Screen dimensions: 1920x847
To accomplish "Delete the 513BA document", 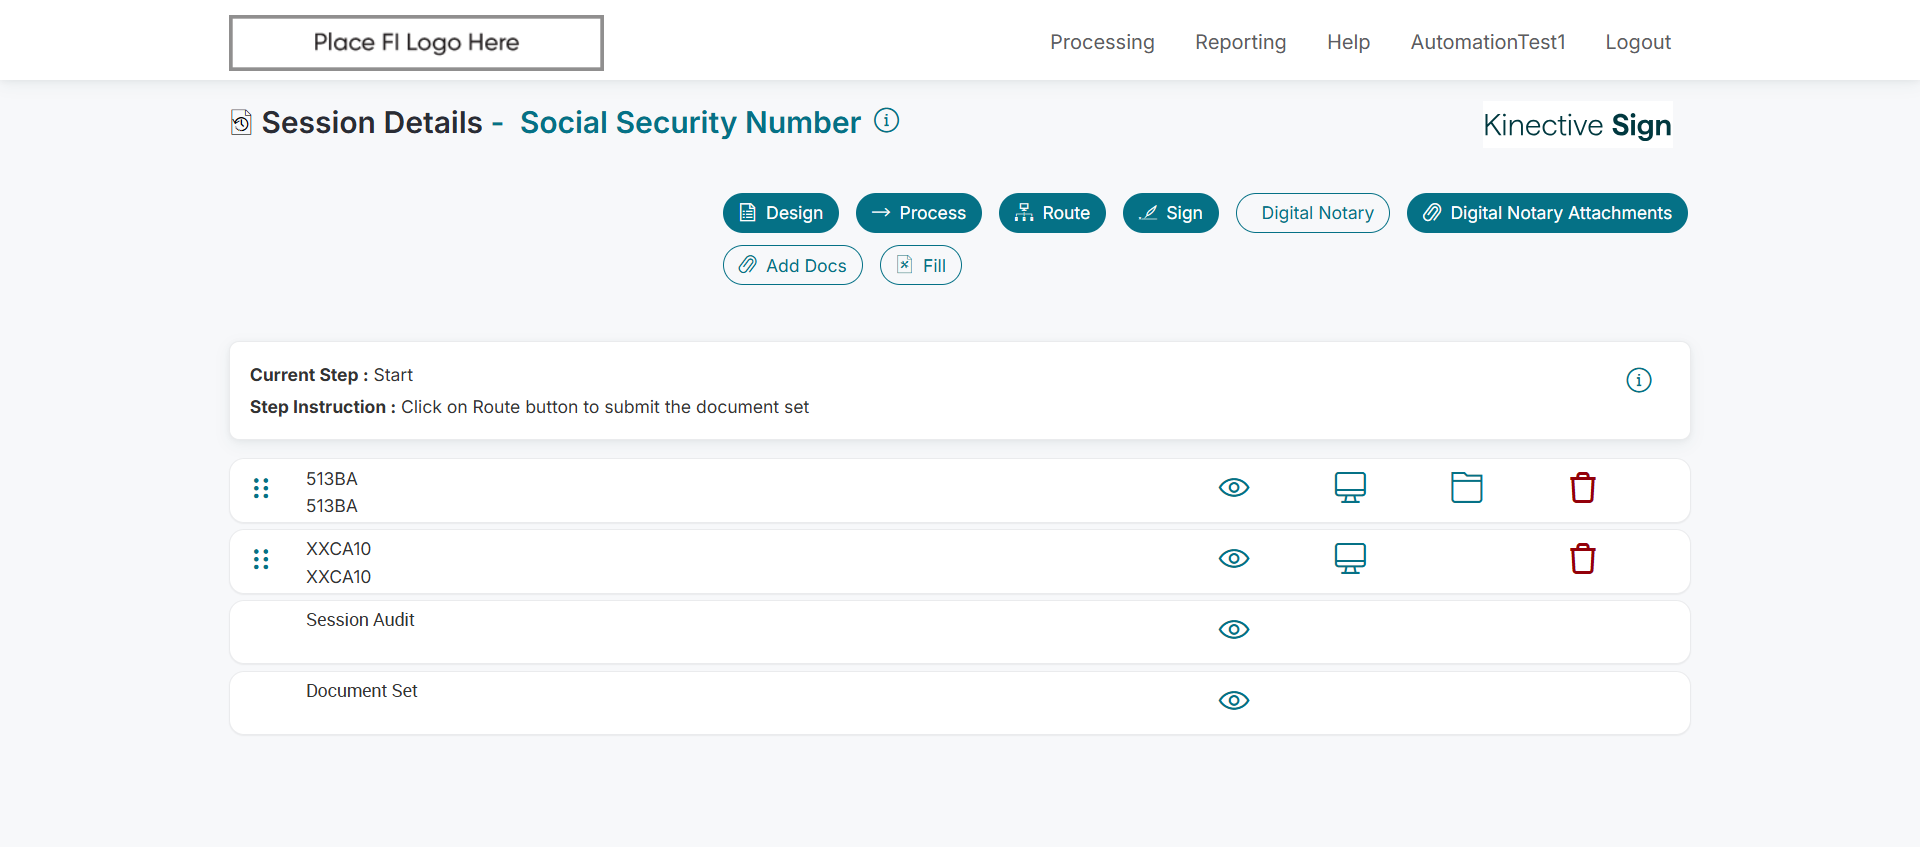I will [x=1582, y=488].
